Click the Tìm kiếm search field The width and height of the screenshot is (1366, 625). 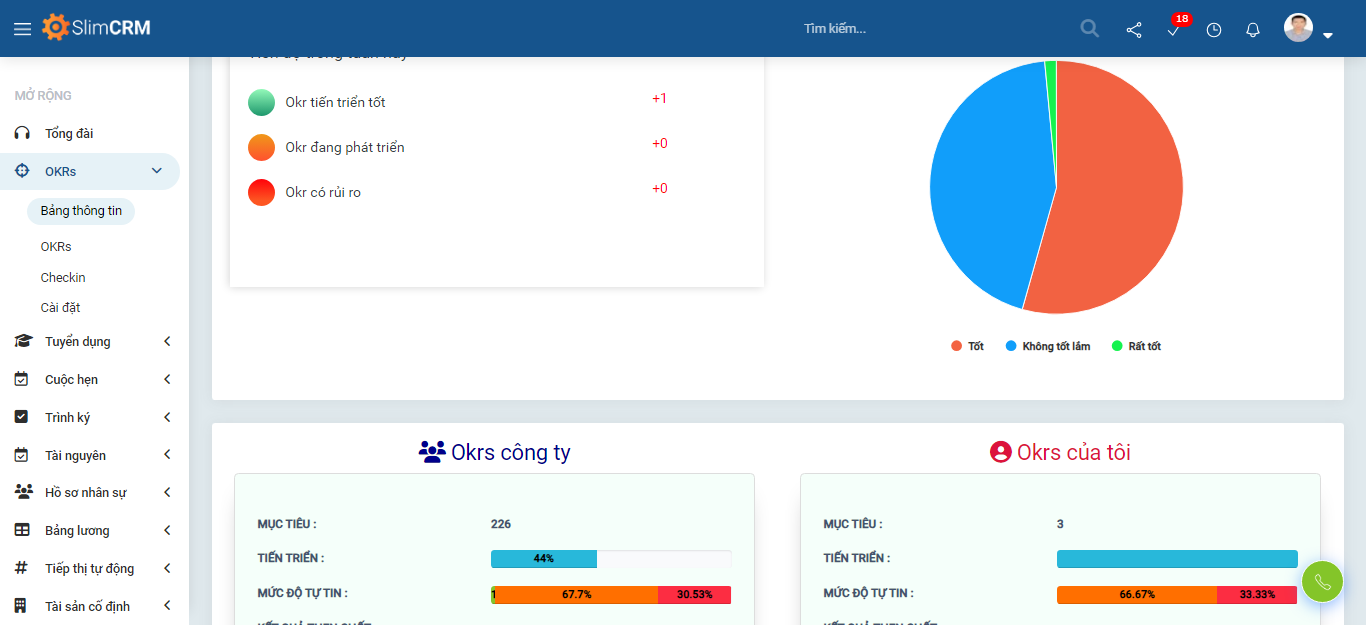(x=900, y=29)
